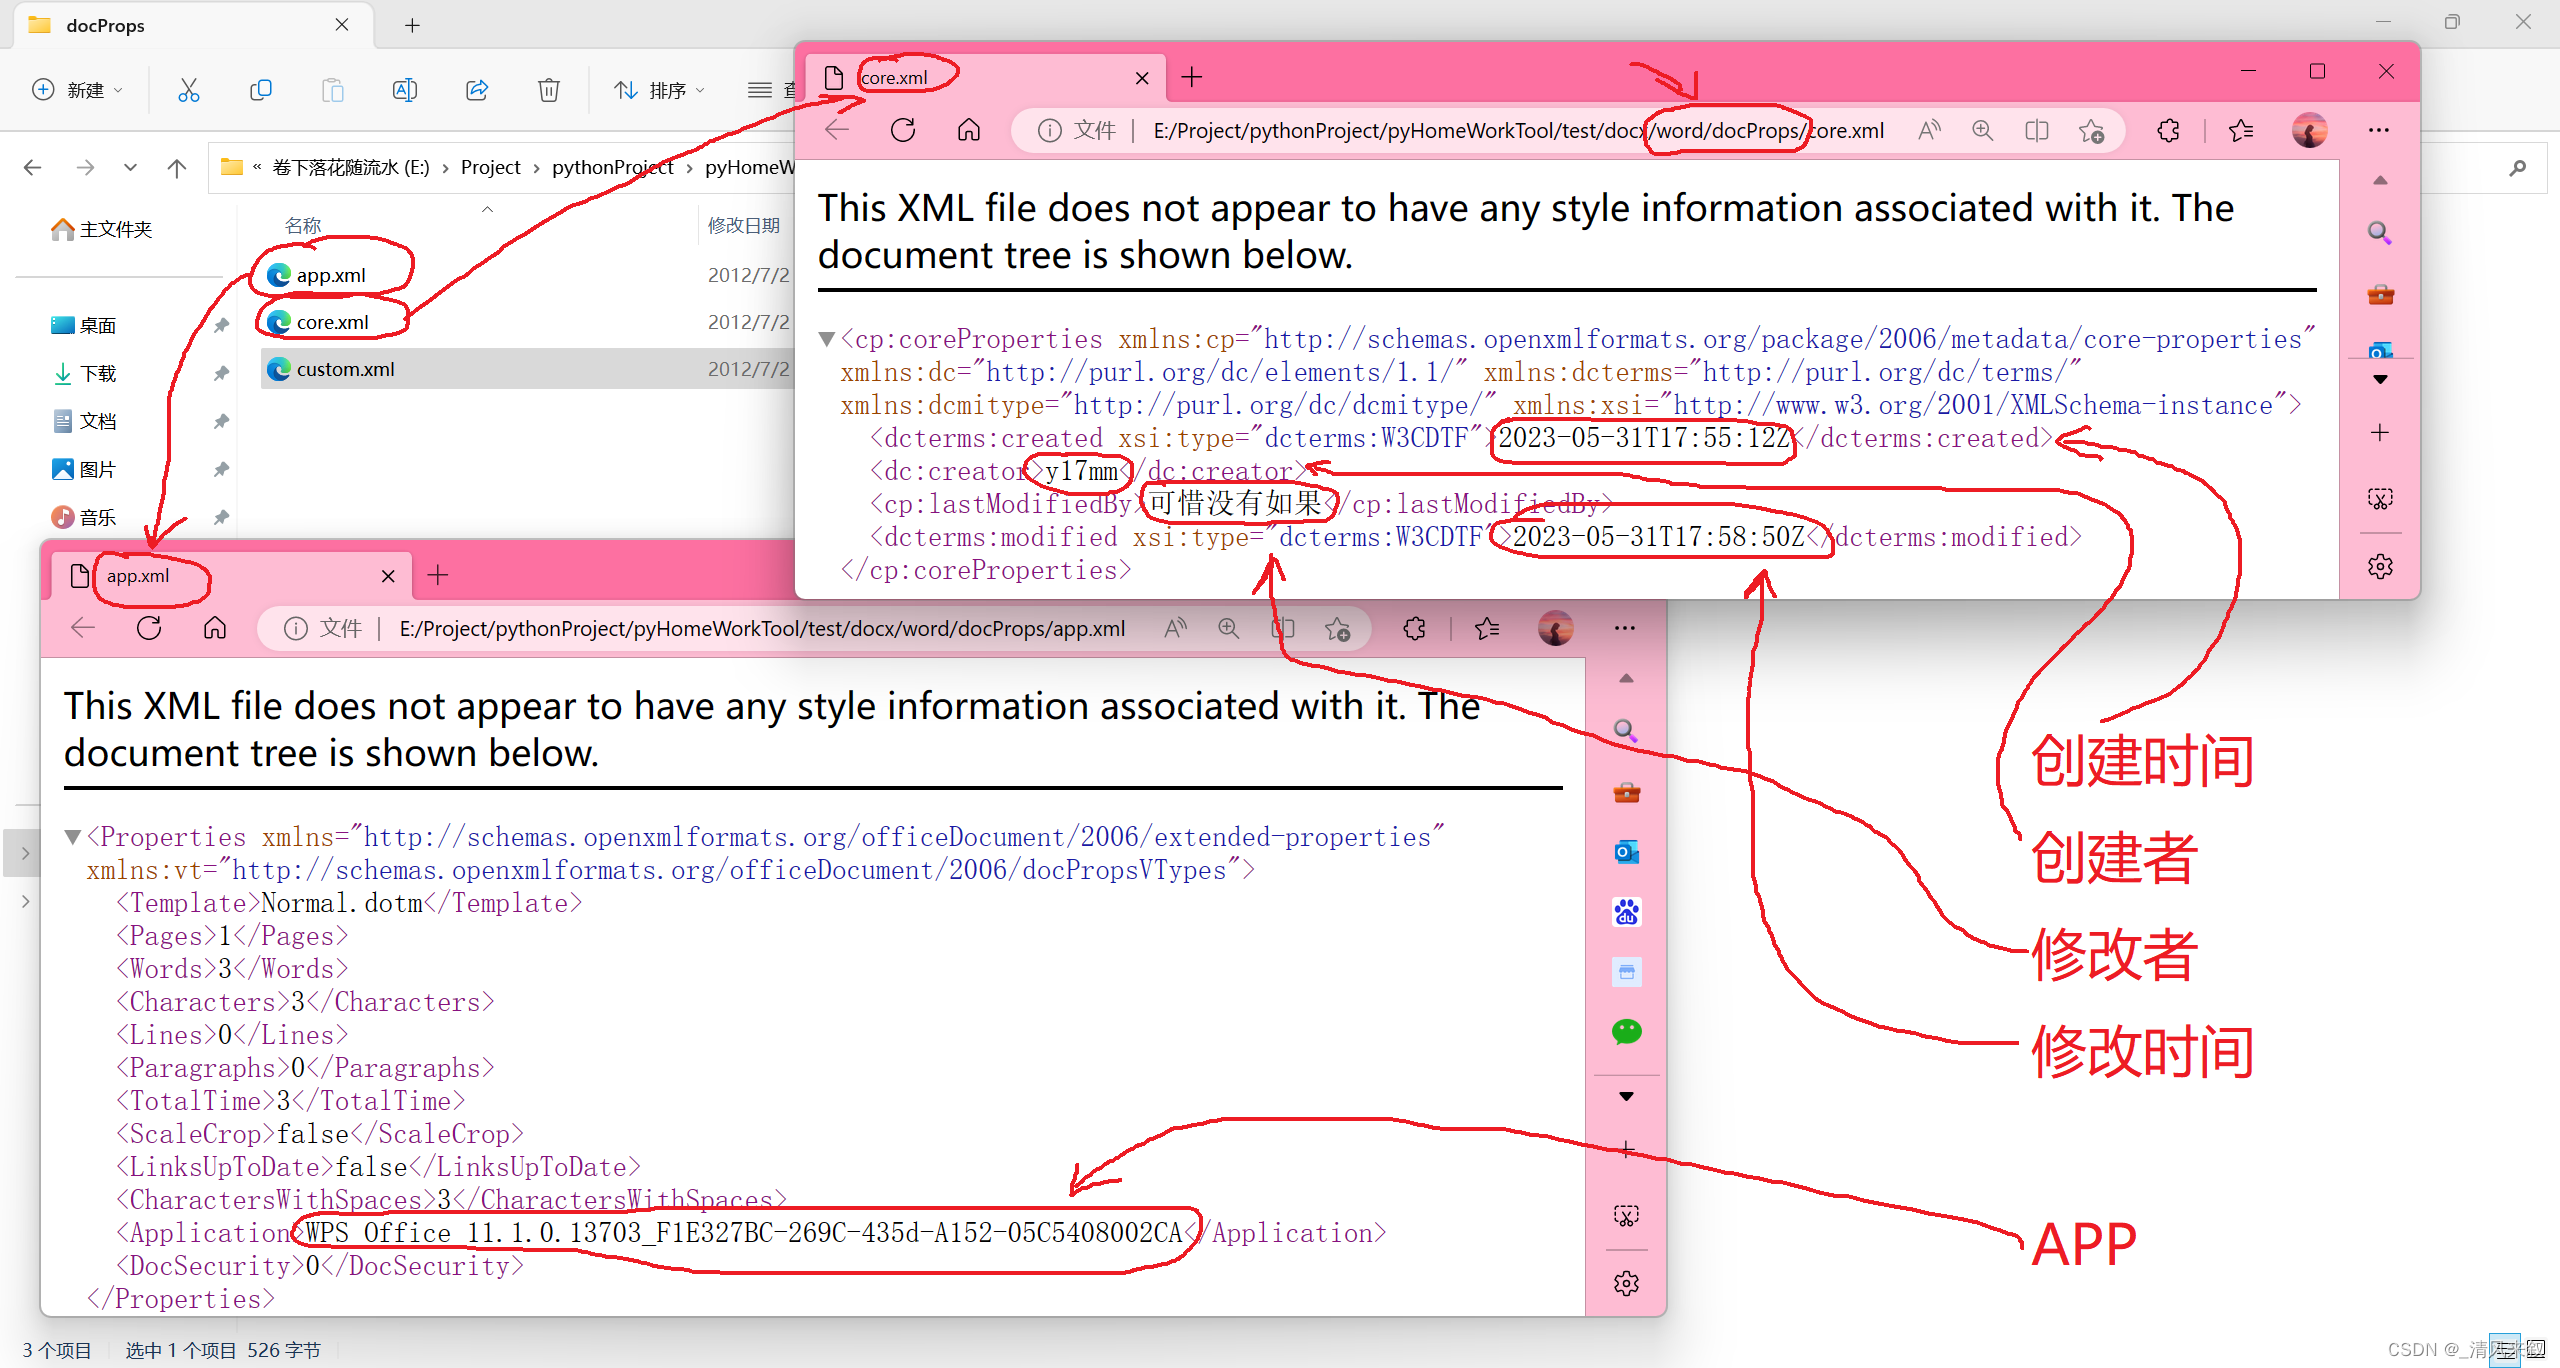Close the core.xml browser tab
2560x1368 pixels.
click(1142, 77)
